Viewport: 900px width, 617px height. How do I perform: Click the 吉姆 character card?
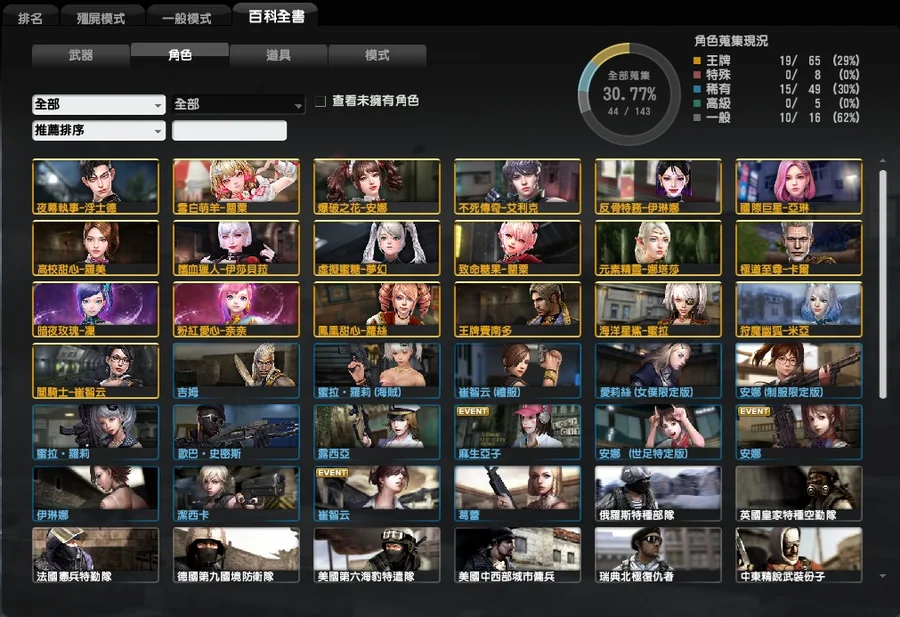[236, 371]
